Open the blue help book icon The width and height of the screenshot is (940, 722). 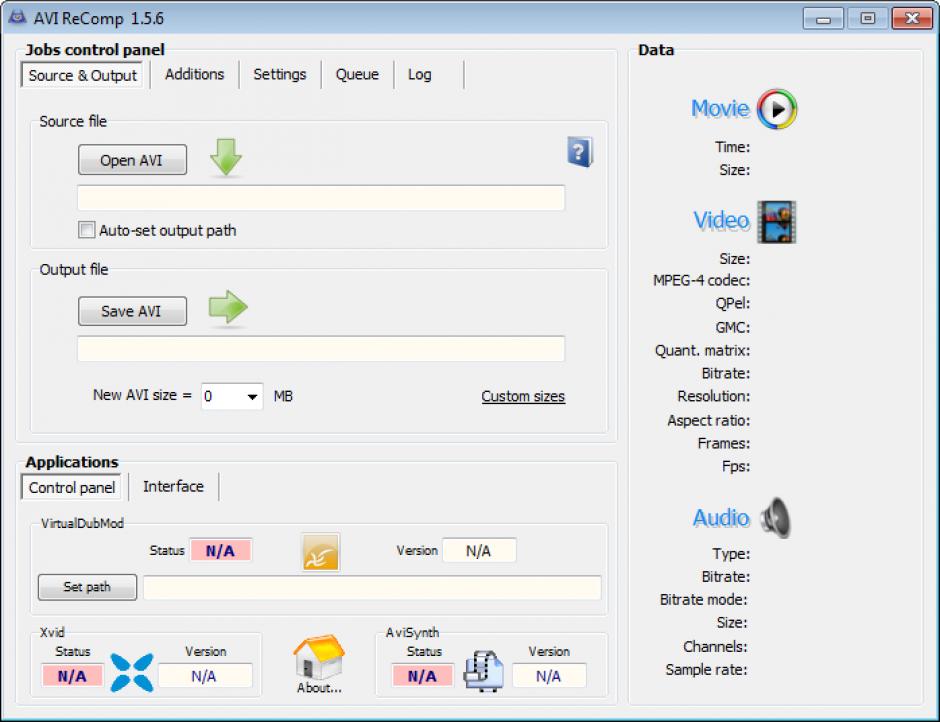tap(579, 152)
